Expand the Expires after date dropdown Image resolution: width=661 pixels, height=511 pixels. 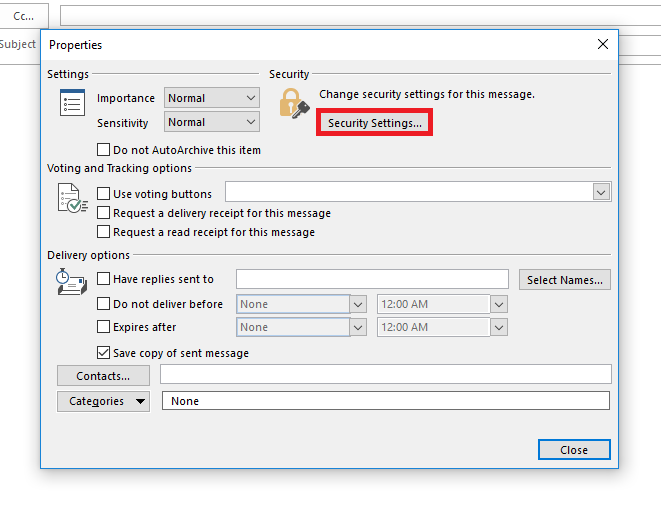click(x=358, y=327)
